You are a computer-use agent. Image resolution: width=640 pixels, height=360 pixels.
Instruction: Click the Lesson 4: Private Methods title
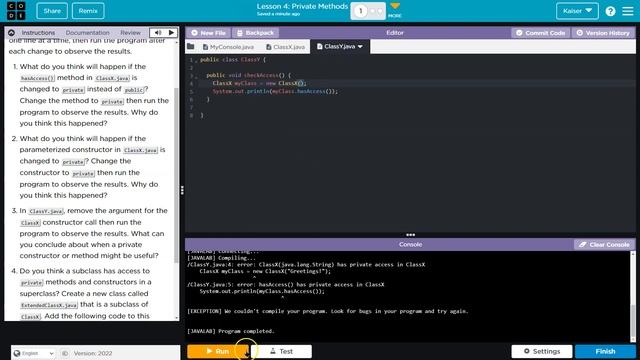[302, 7]
